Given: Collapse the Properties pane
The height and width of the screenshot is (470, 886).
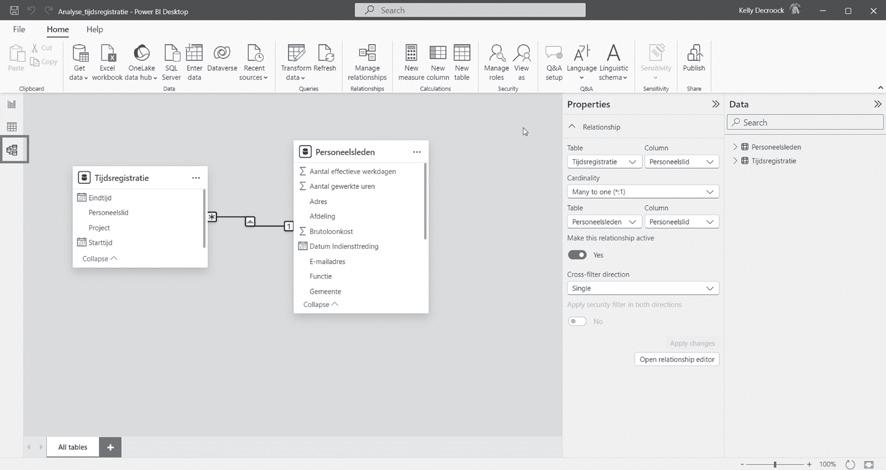Looking at the screenshot, I should tap(715, 104).
